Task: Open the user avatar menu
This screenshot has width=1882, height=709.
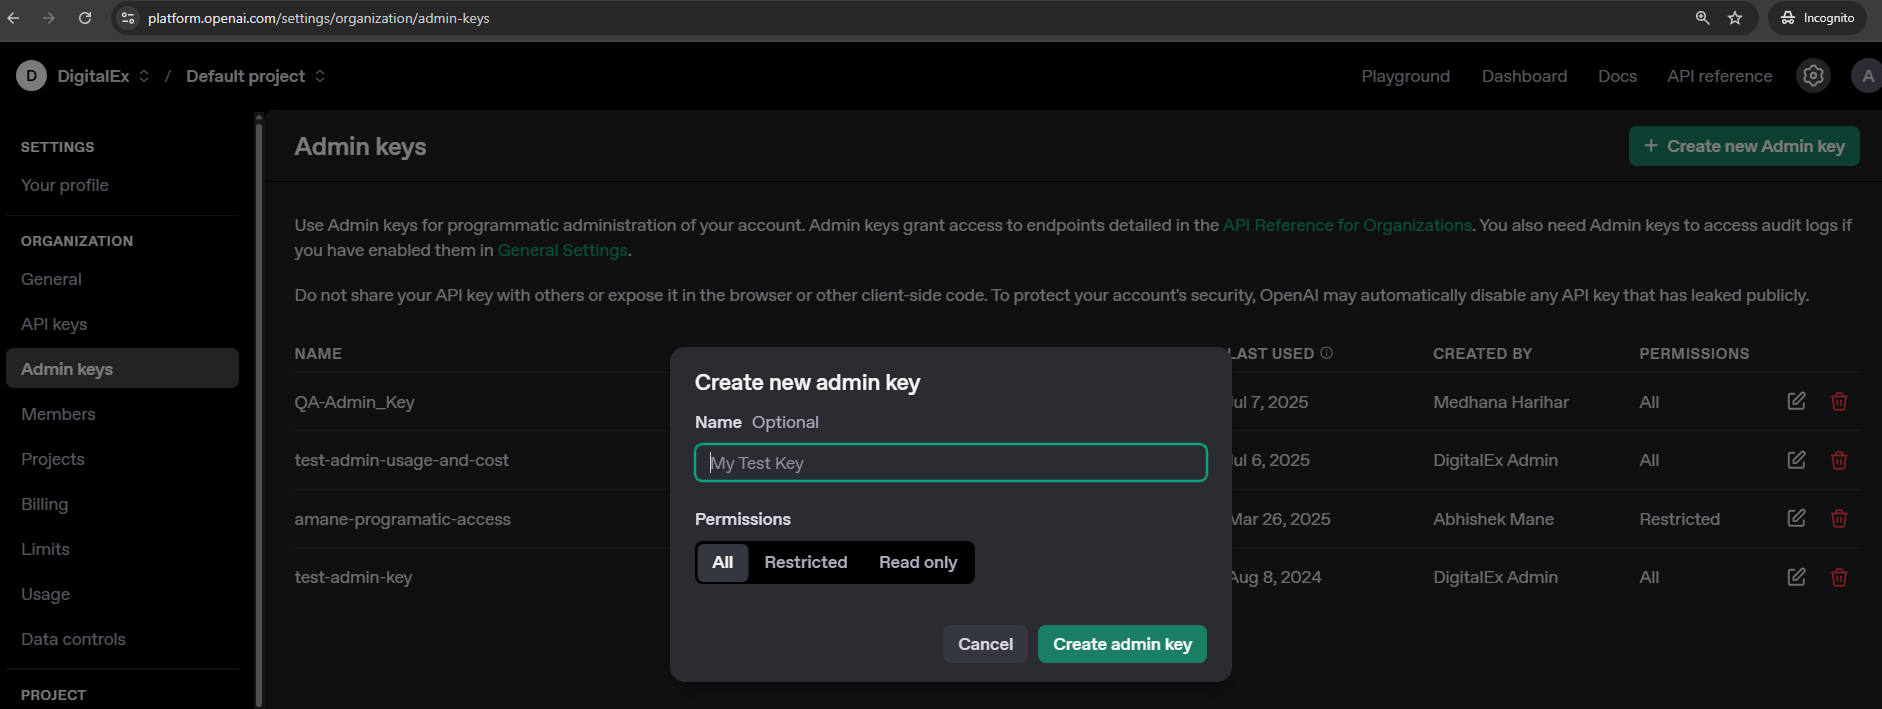Action: [x=1866, y=76]
